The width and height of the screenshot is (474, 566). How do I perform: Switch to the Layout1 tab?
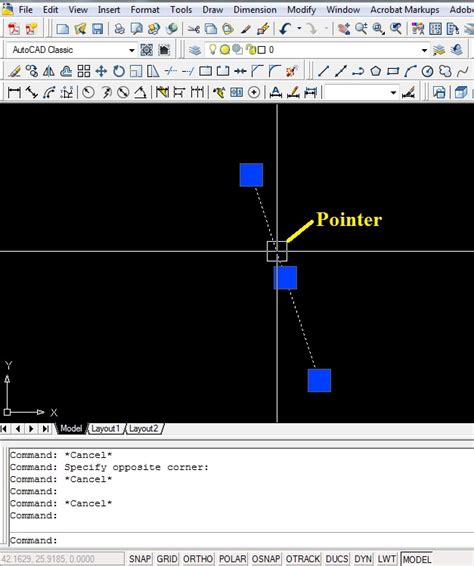coord(105,429)
